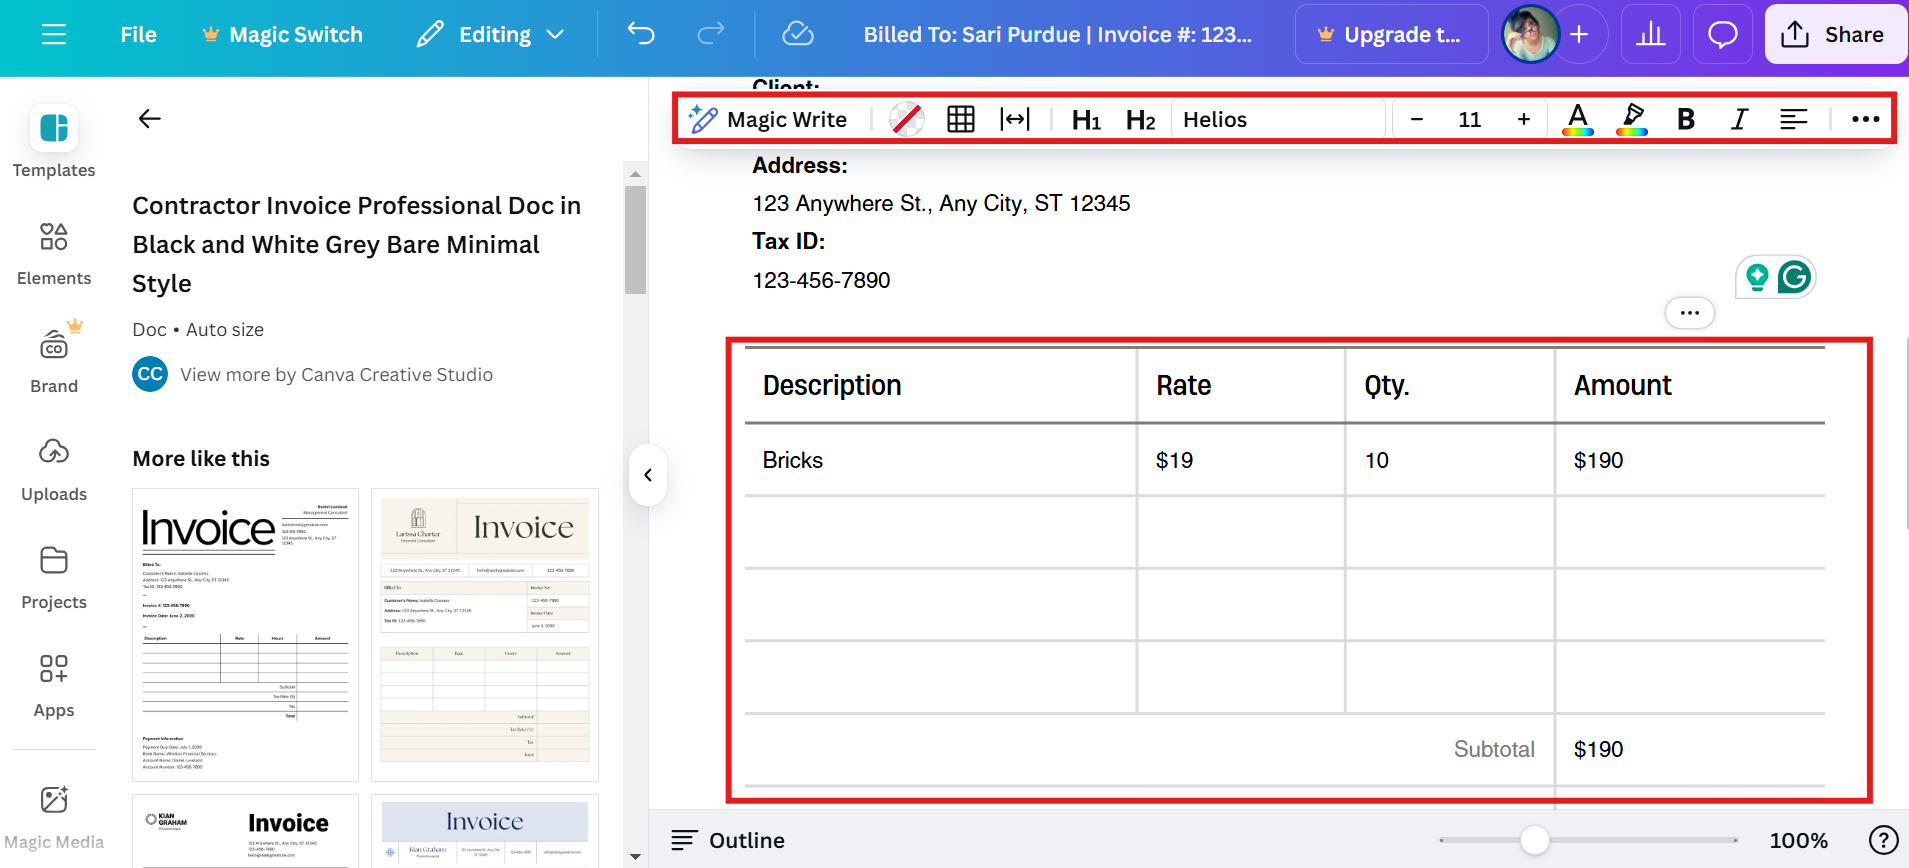
Task: Open the comments speech bubble
Action: (x=1722, y=35)
